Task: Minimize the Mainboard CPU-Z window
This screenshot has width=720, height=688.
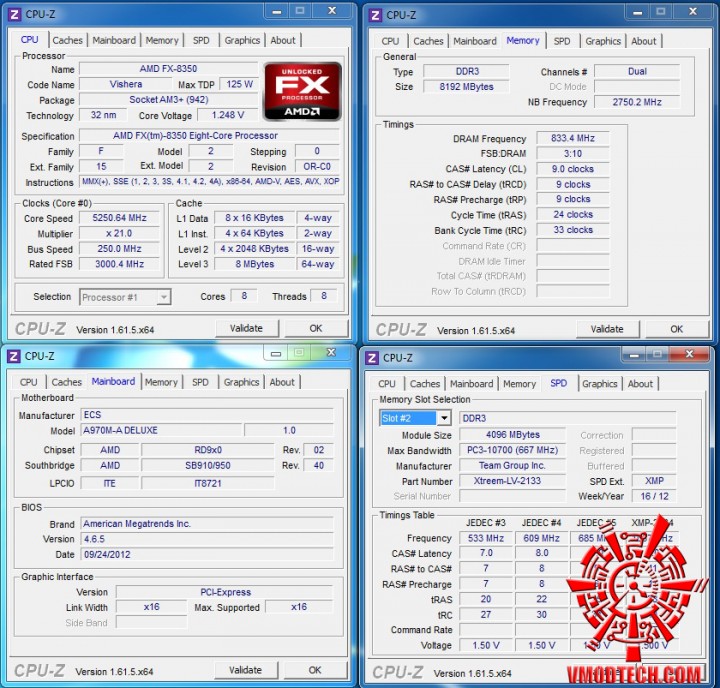Action: pos(276,353)
